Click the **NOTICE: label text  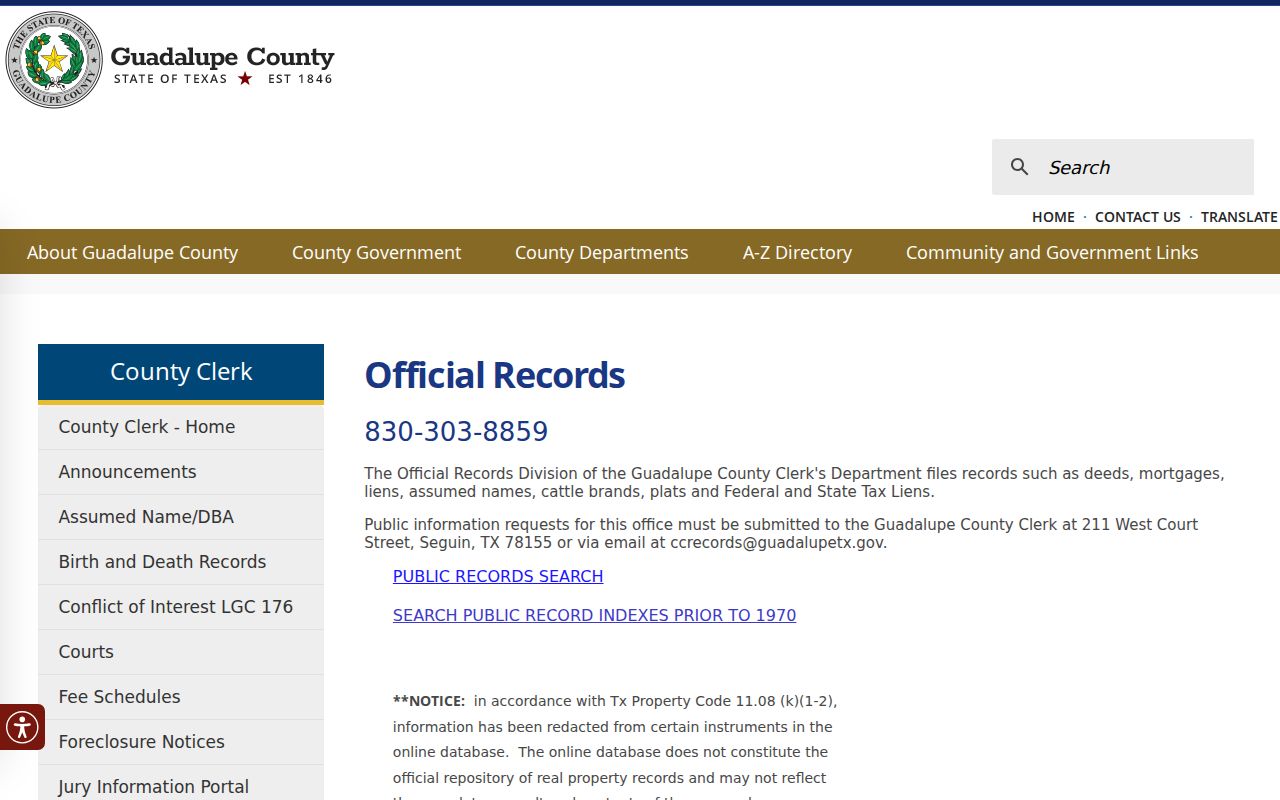pos(429,701)
